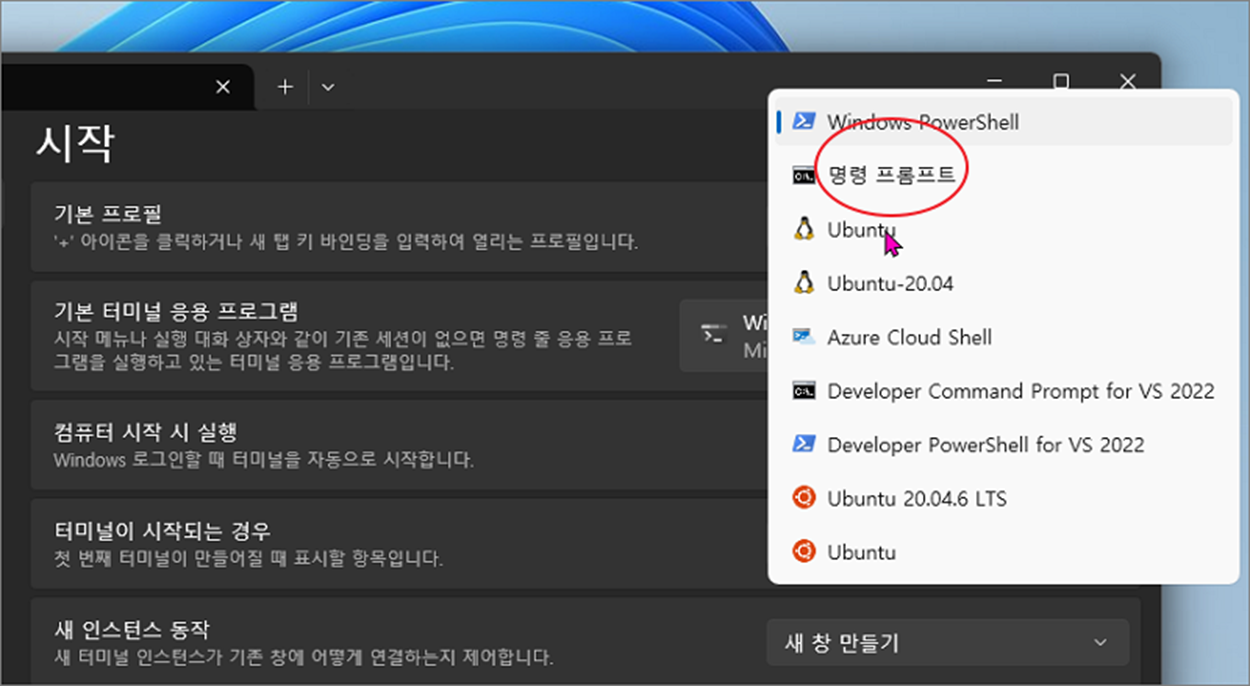Open a new tab with plus button

click(x=285, y=87)
